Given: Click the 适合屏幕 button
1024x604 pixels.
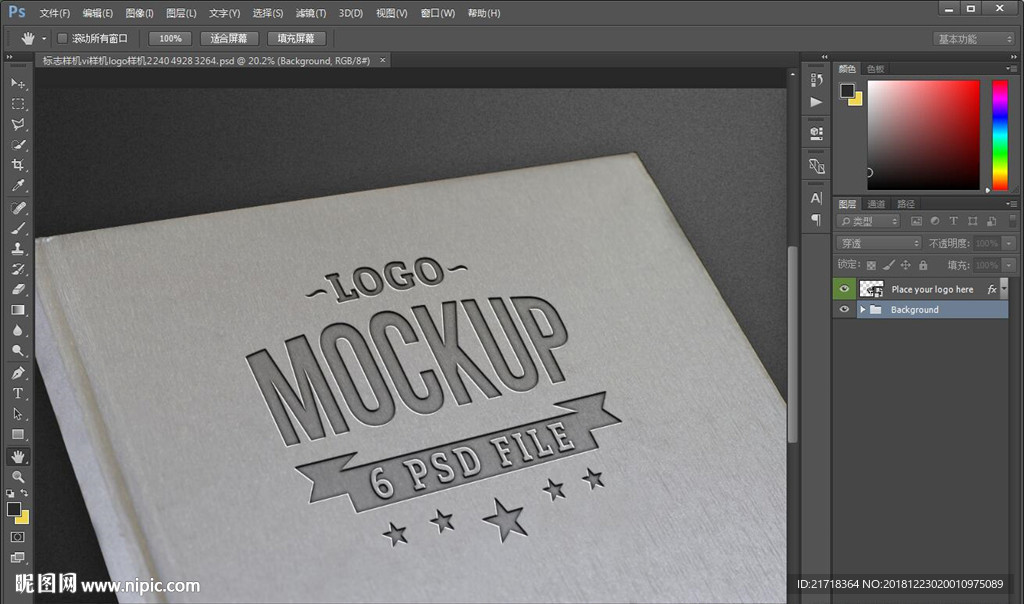Looking at the screenshot, I should [229, 38].
